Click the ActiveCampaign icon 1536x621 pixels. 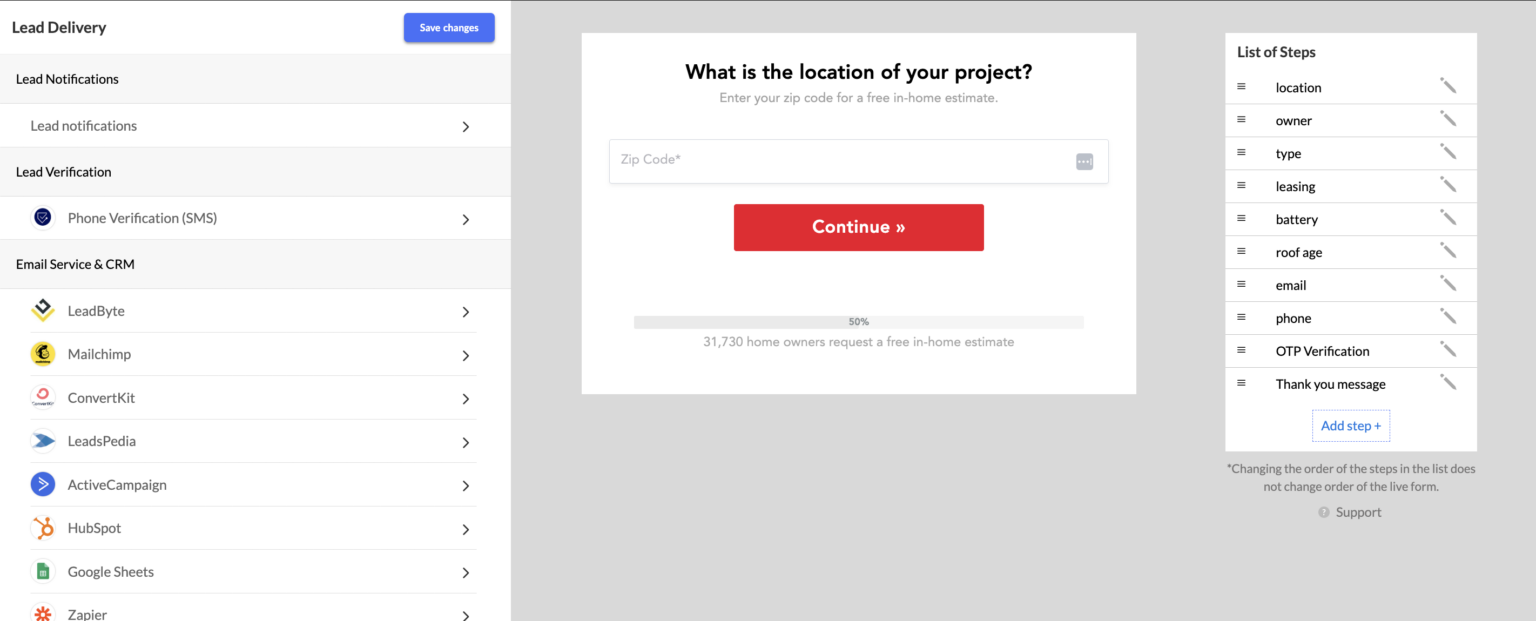(43, 484)
